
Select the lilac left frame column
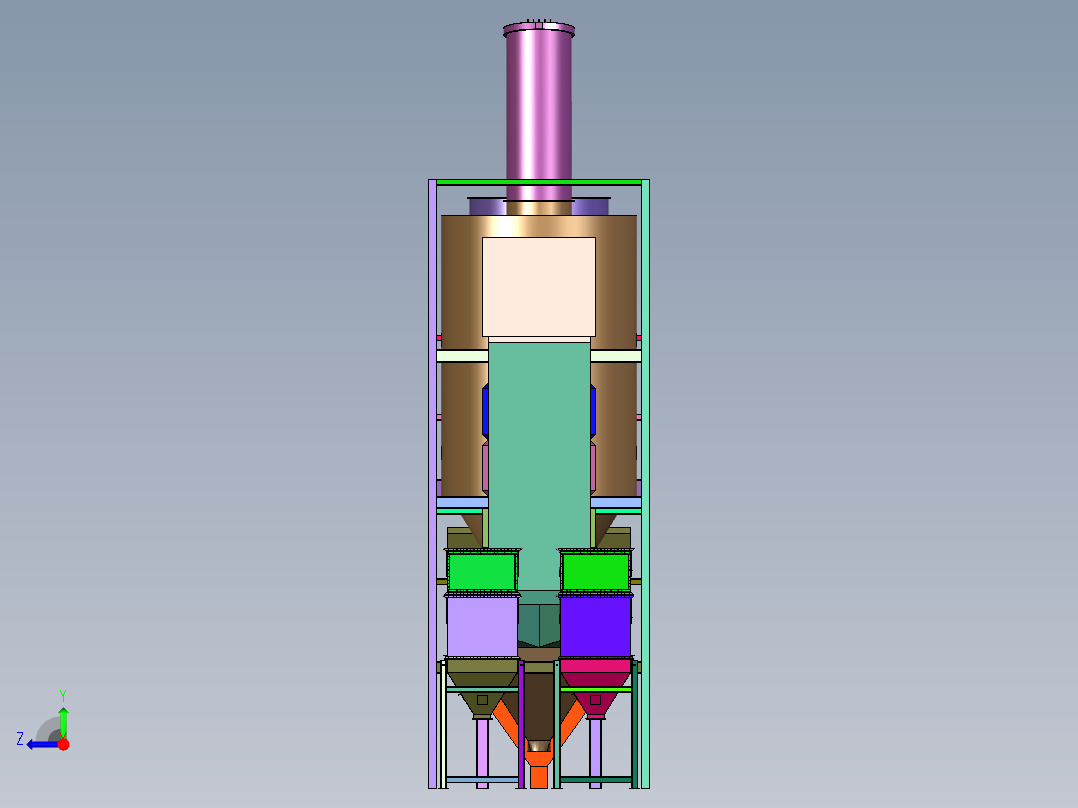(x=432, y=483)
